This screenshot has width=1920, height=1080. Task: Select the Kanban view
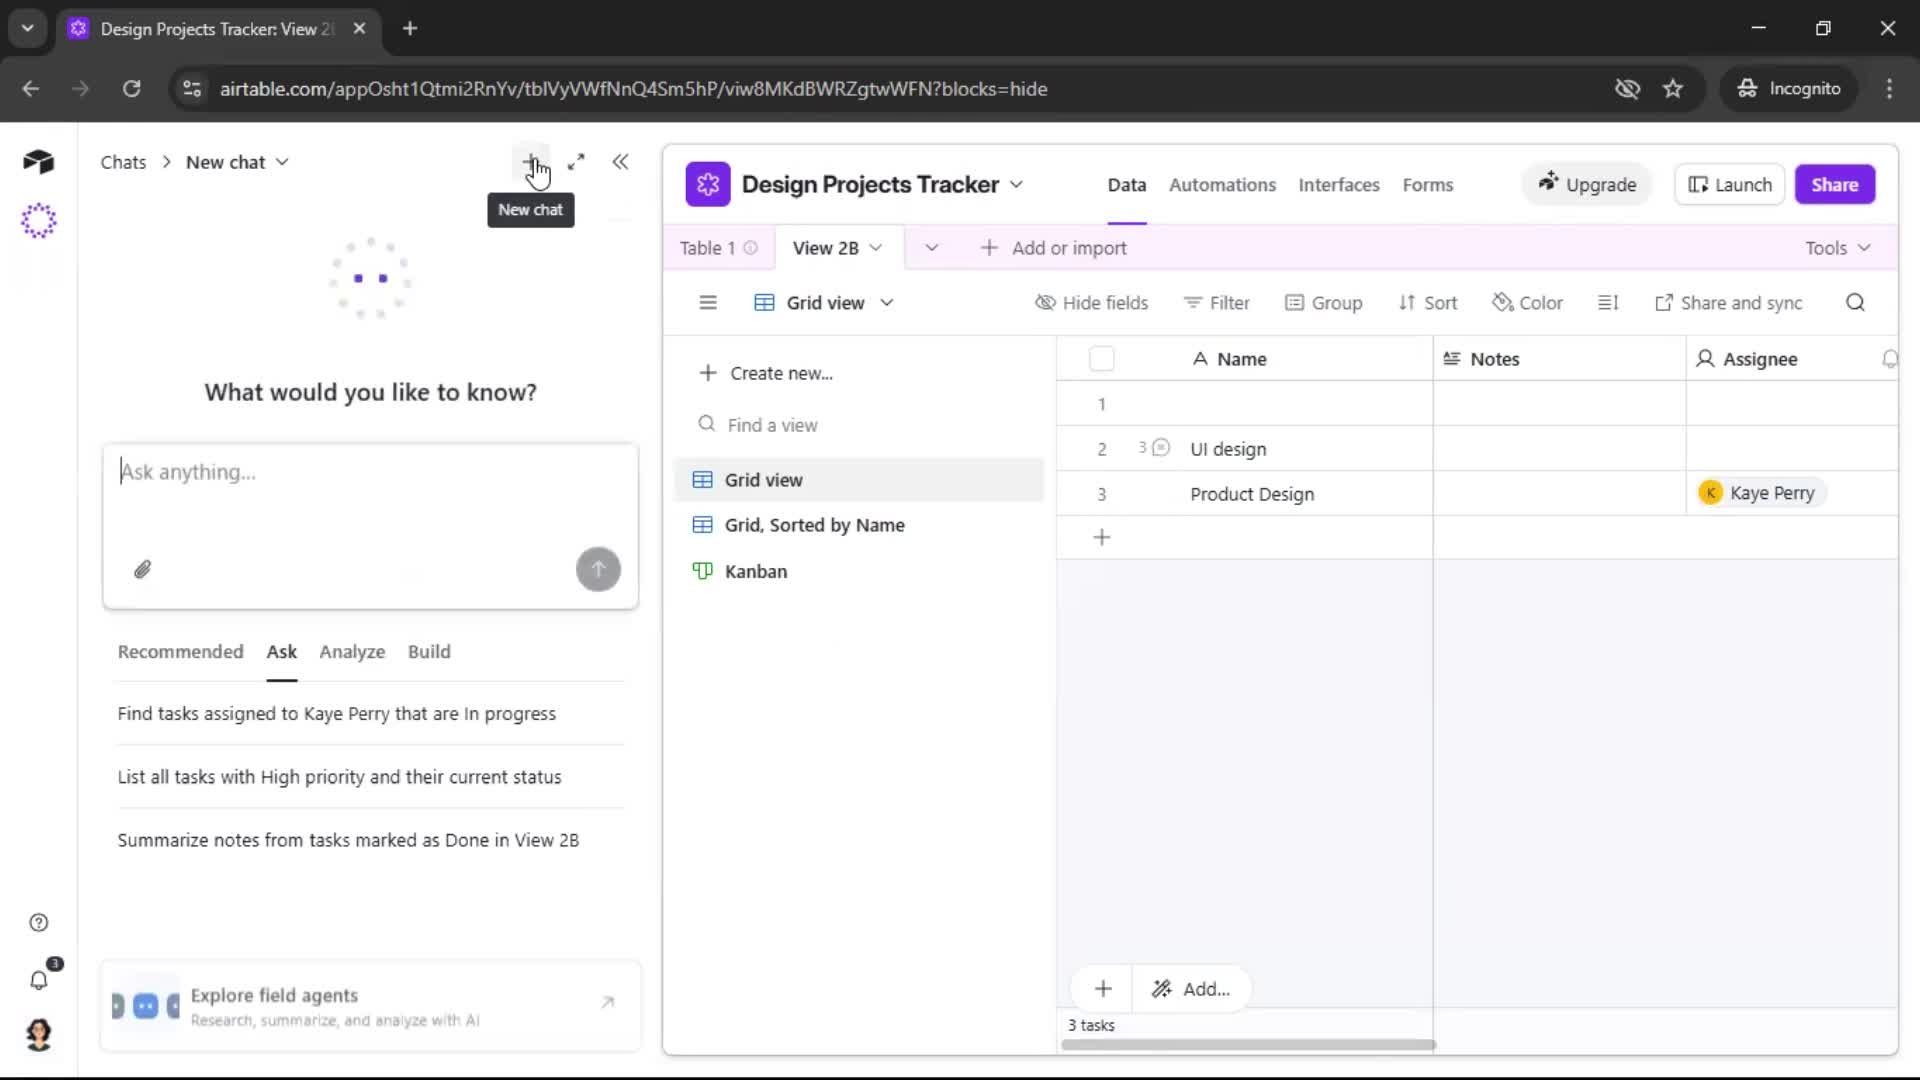(x=859, y=571)
